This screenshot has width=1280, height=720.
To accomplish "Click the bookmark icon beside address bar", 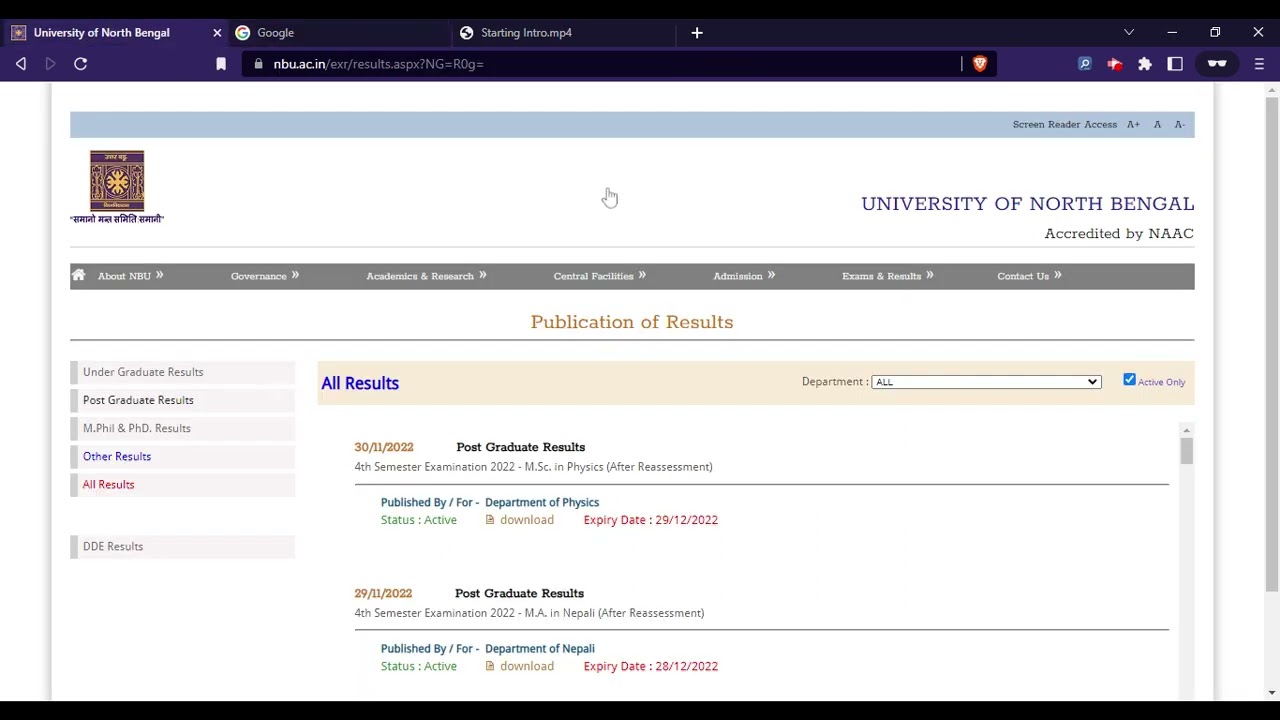I will pyautogui.click(x=221, y=64).
